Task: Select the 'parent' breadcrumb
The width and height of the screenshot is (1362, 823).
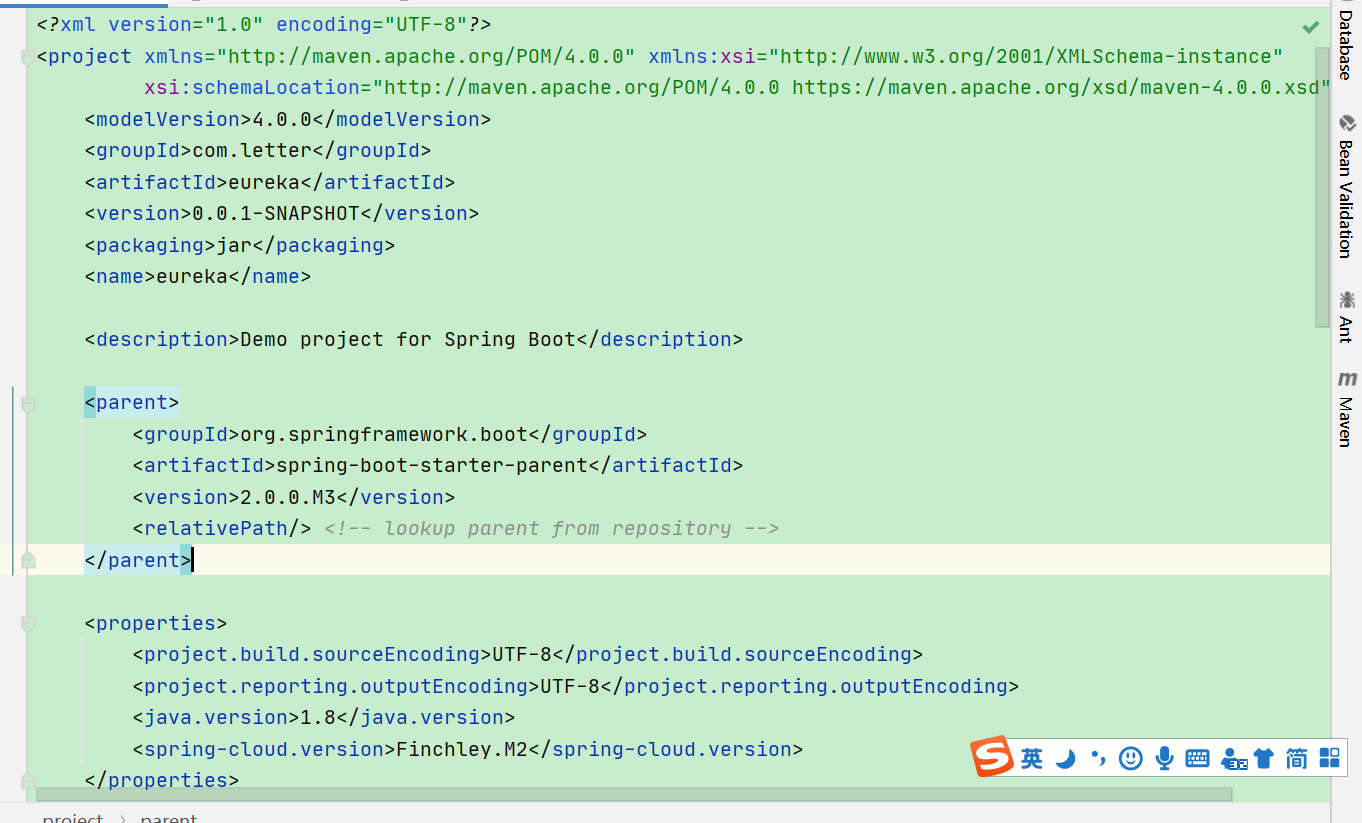Action: tap(168, 817)
